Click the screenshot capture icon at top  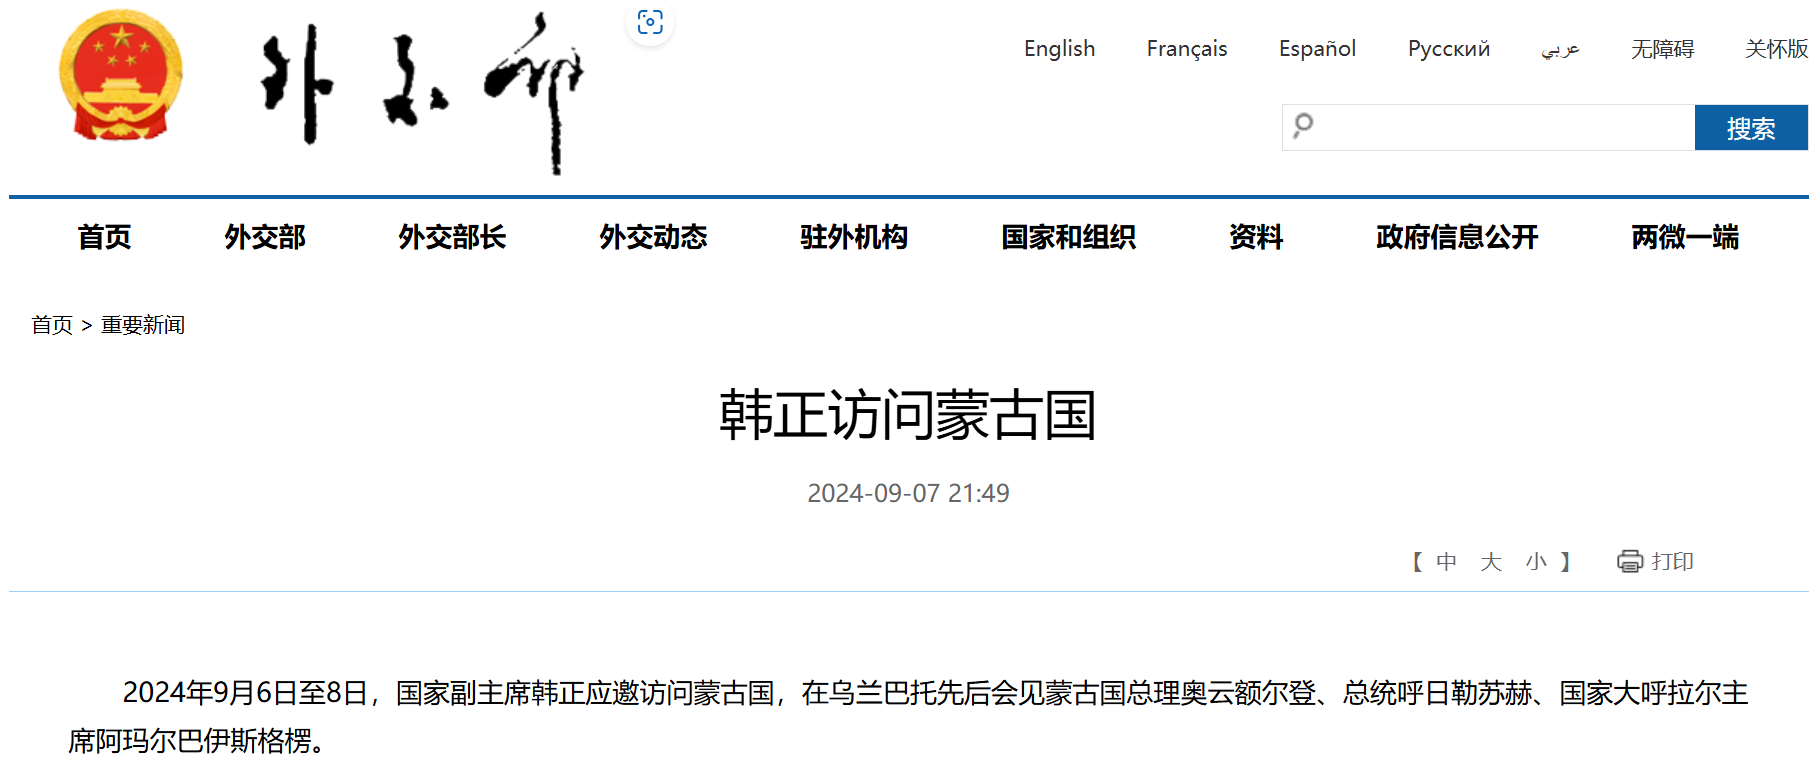pos(650,22)
